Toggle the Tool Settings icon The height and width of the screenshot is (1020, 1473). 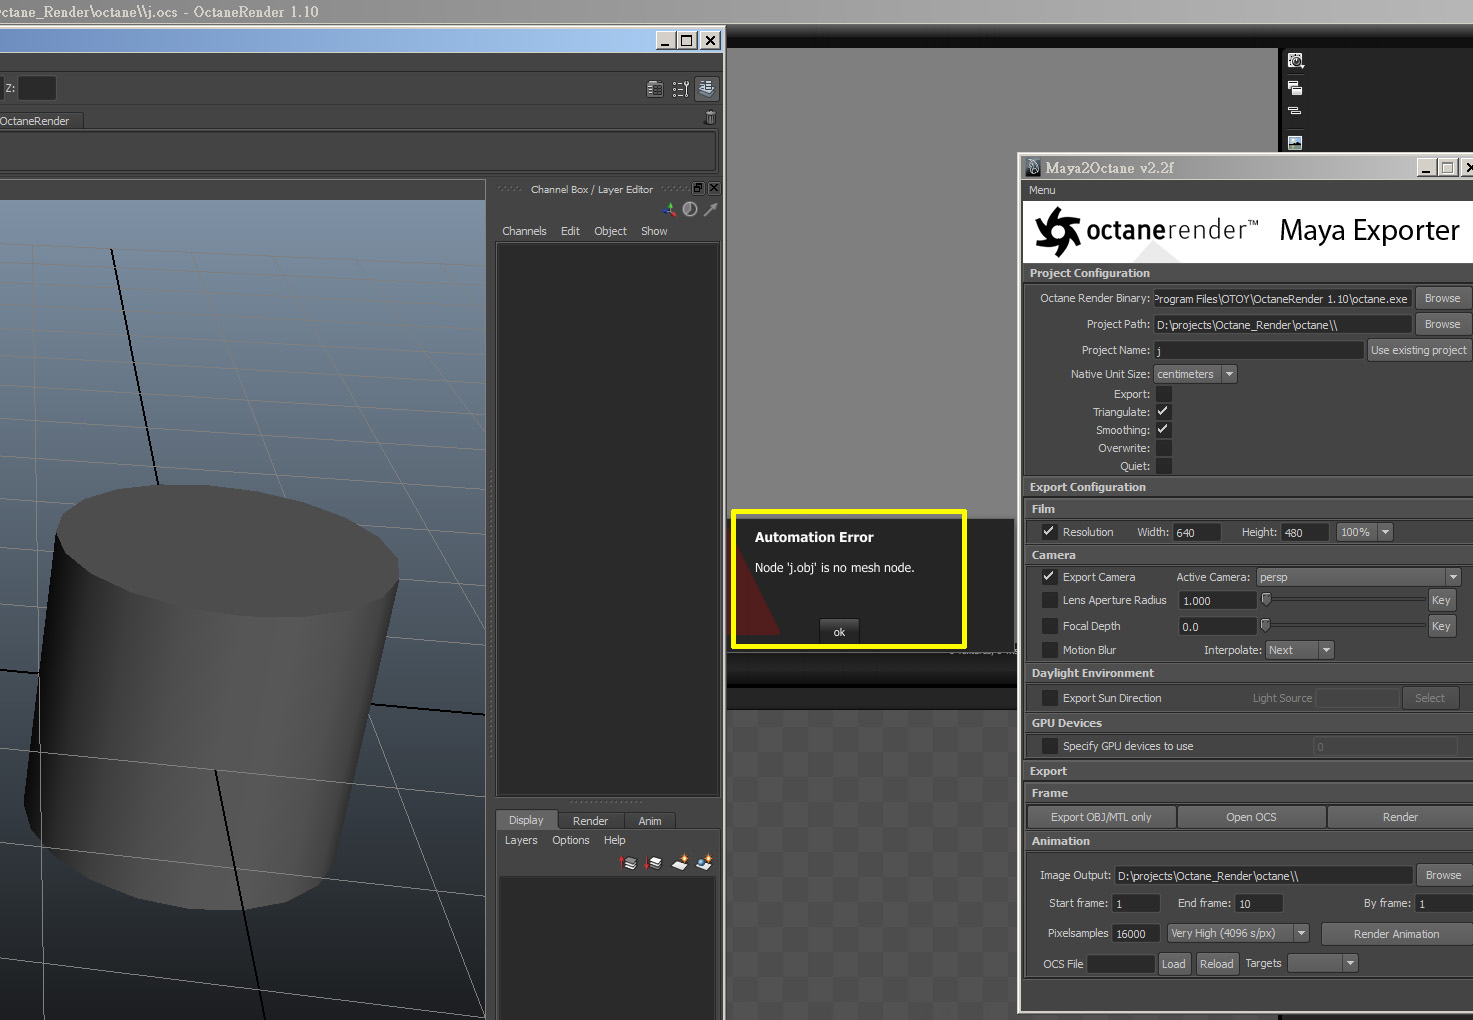[681, 89]
